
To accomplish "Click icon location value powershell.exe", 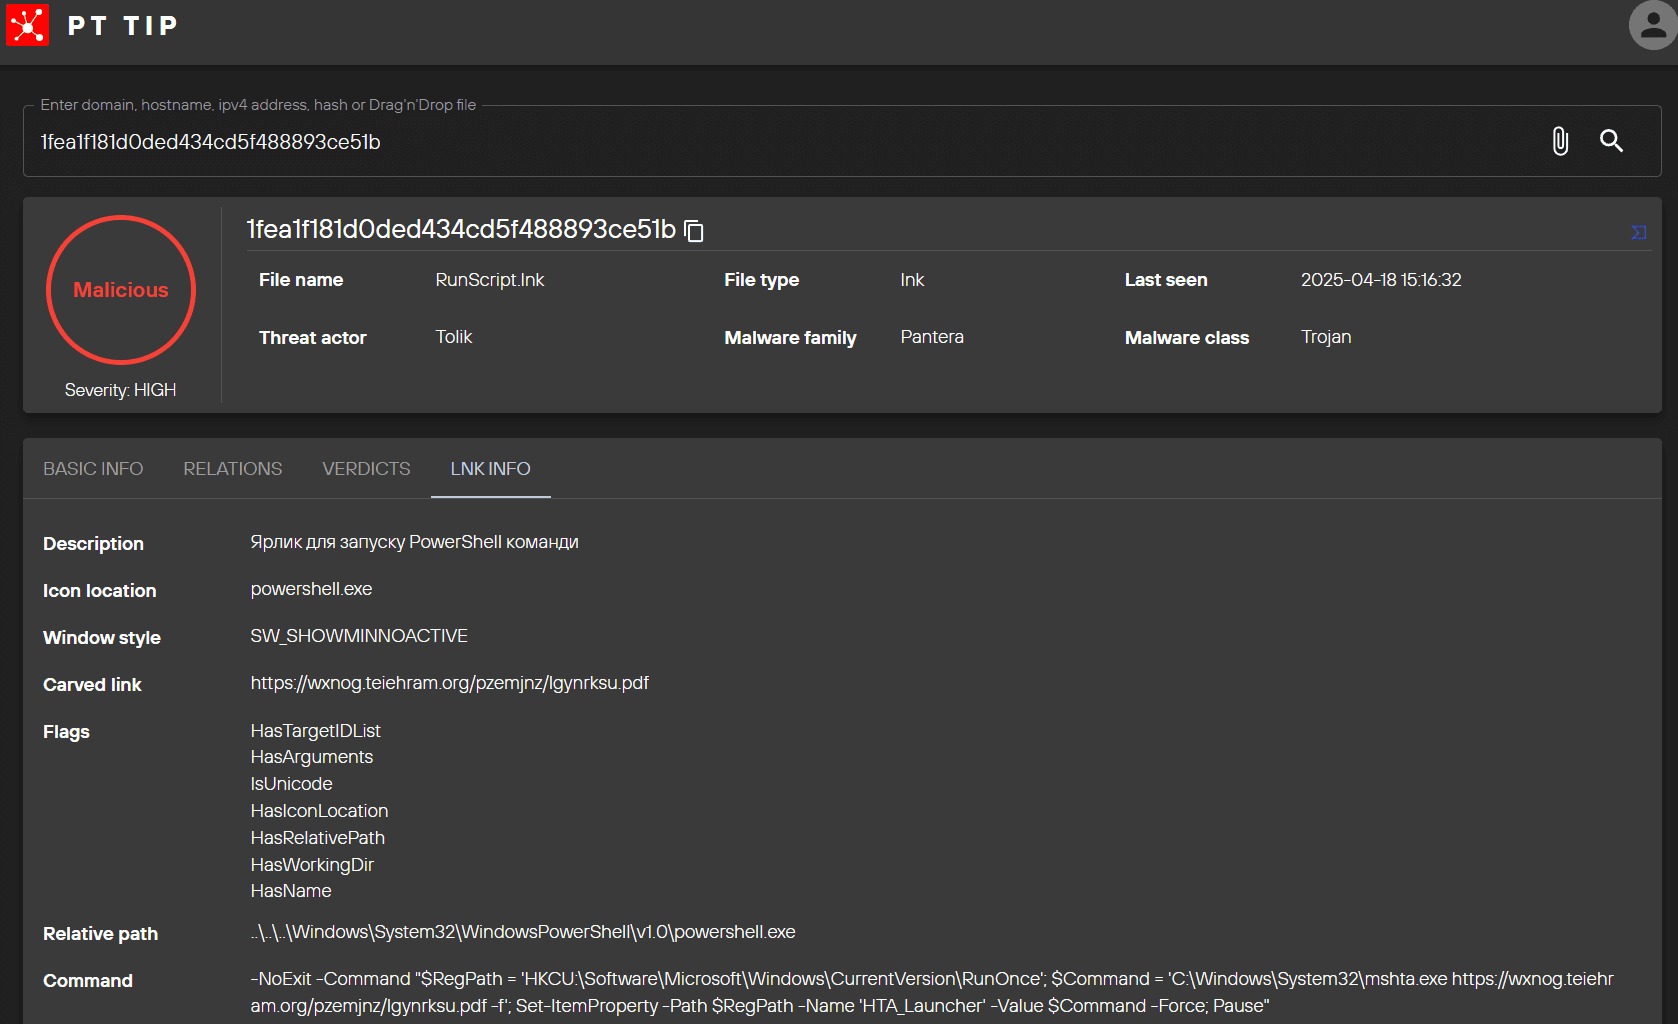I will [x=311, y=589].
